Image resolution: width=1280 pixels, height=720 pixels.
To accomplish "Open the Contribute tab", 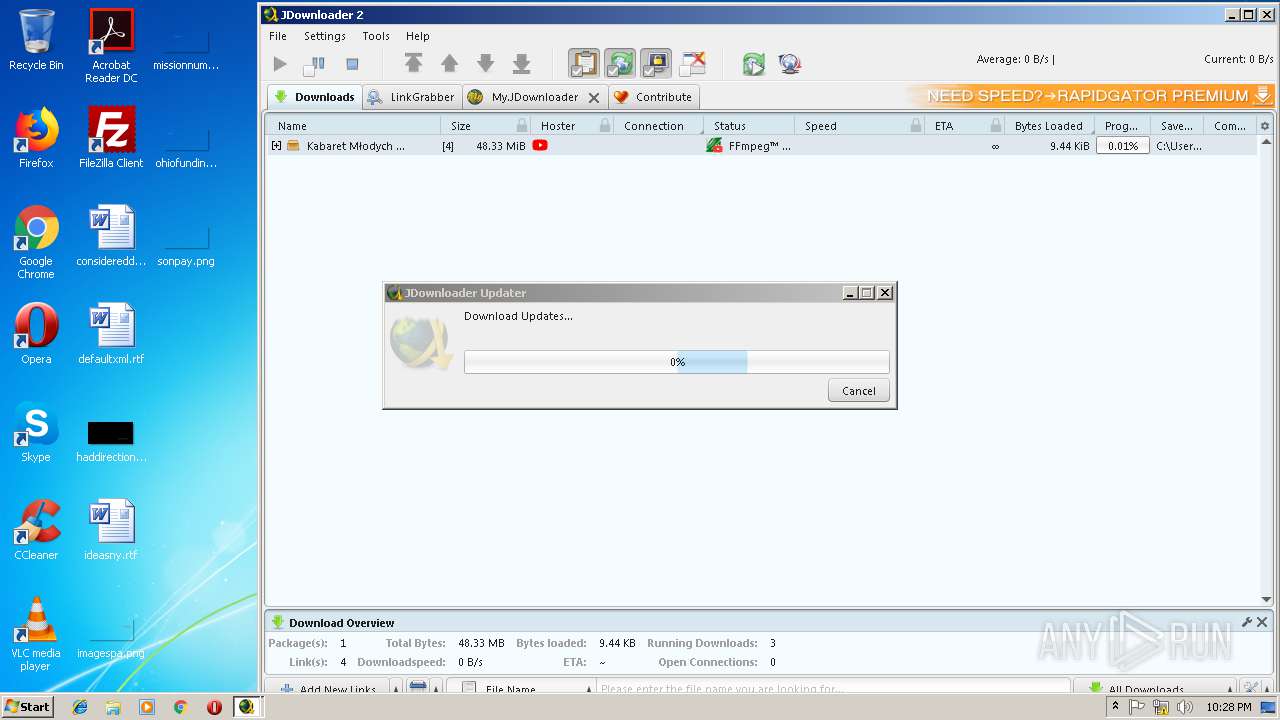I will click(653, 97).
